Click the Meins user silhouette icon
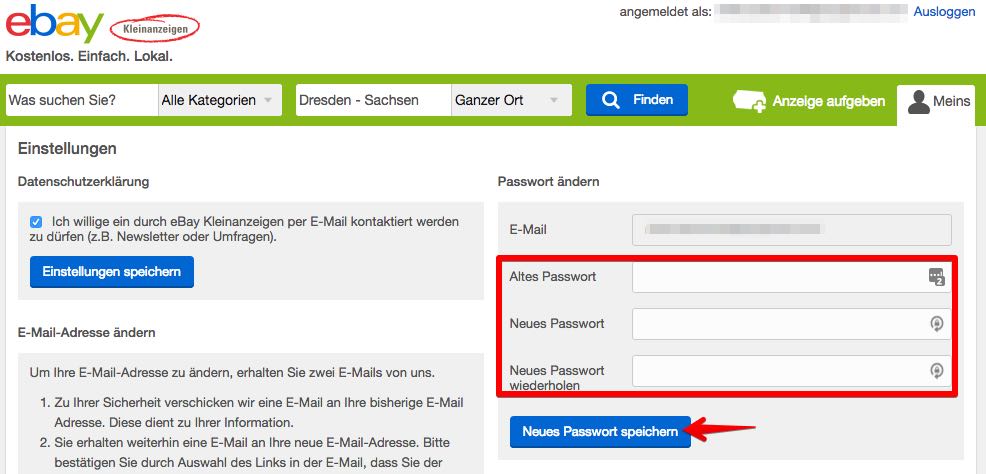The image size is (986, 474). (x=919, y=102)
